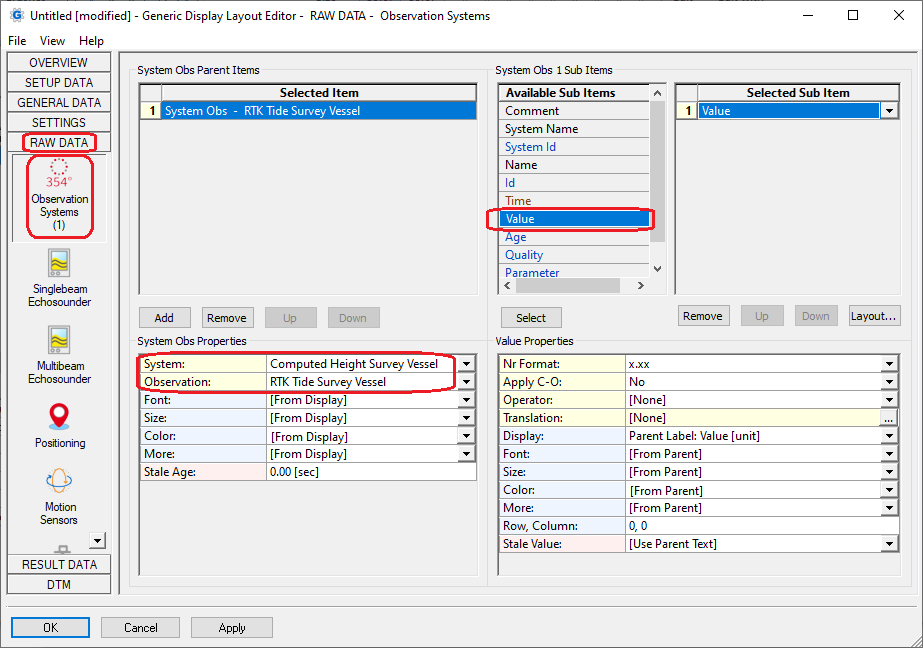Select the Multibeam Echosounder icon
The height and width of the screenshot is (648, 923).
(x=59, y=340)
